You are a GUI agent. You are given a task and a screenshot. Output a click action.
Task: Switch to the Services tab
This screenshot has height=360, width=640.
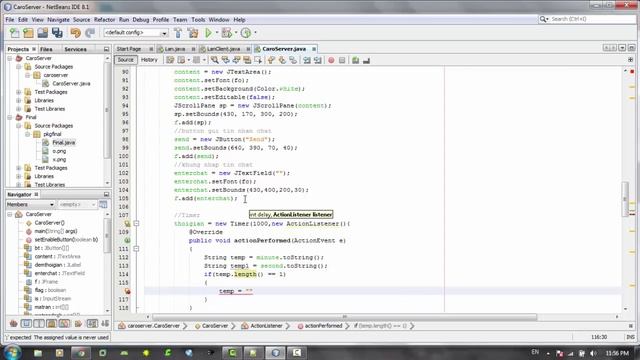coord(76,49)
